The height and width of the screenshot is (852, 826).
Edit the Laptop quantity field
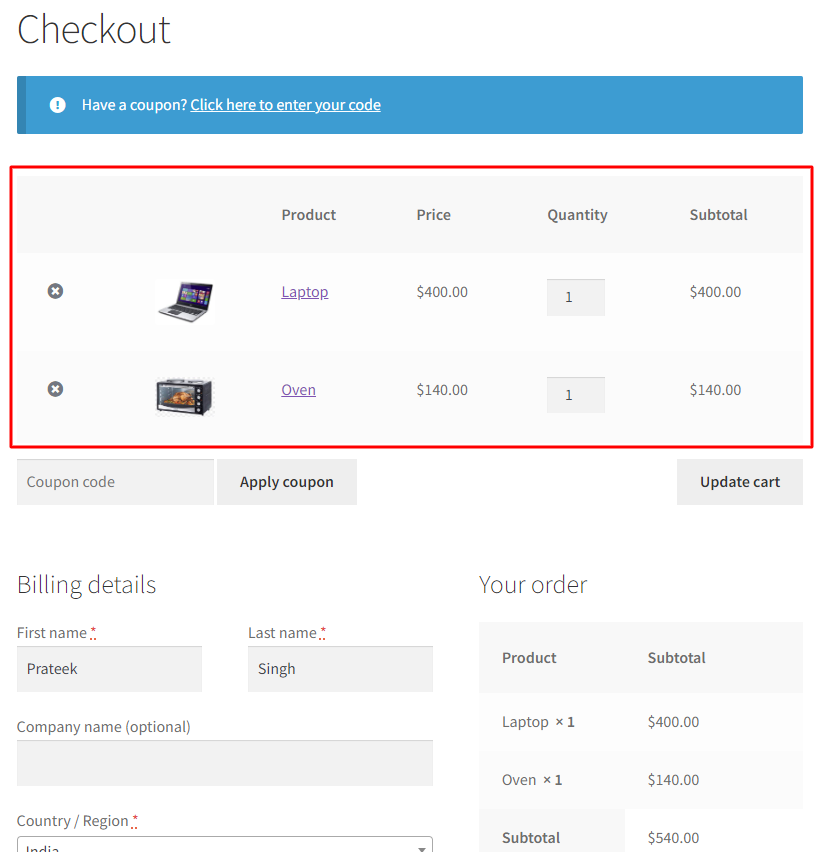[575, 297]
